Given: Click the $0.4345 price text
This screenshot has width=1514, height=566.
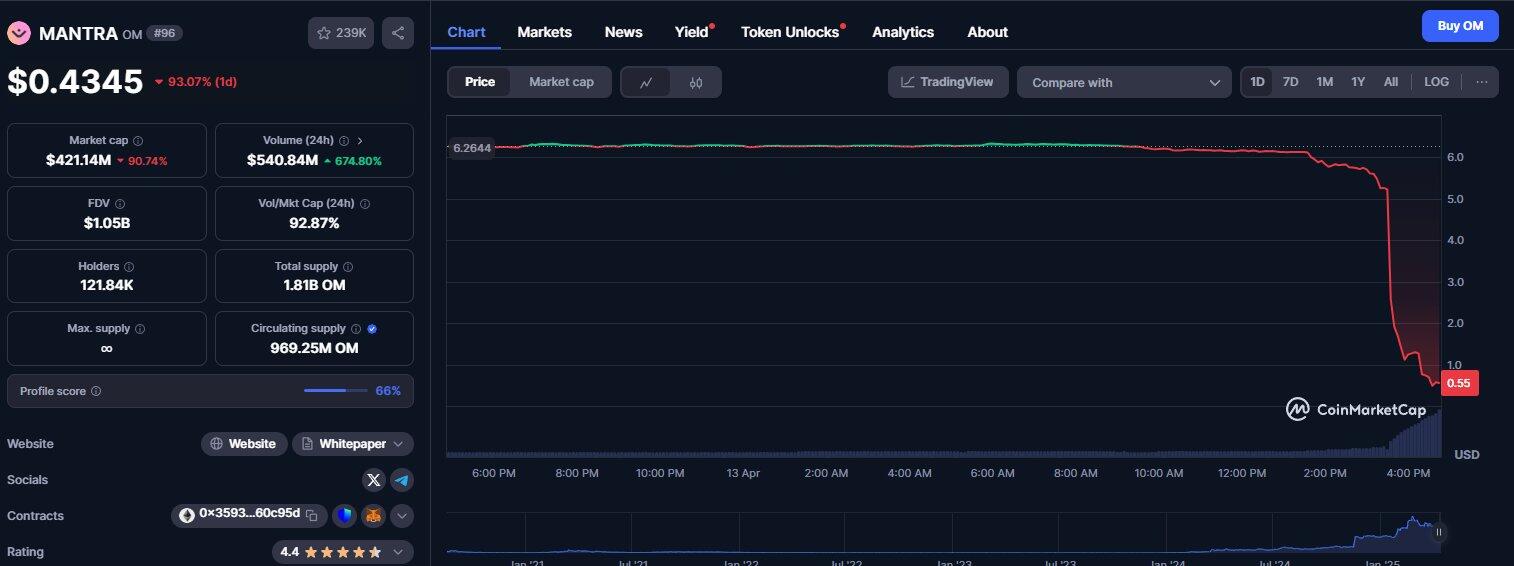Looking at the screenshot, I should tap(76, 81).
